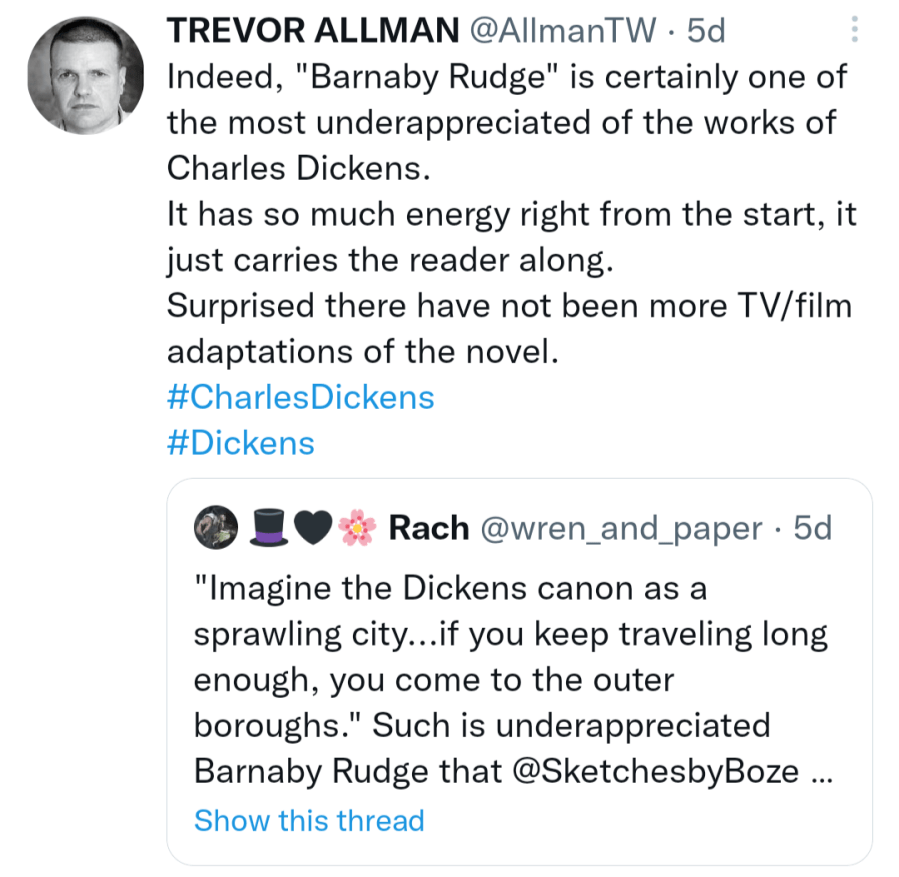Open the TREVOR ALLMAN display name
899x877 pixels.
(x=312, y=30)
